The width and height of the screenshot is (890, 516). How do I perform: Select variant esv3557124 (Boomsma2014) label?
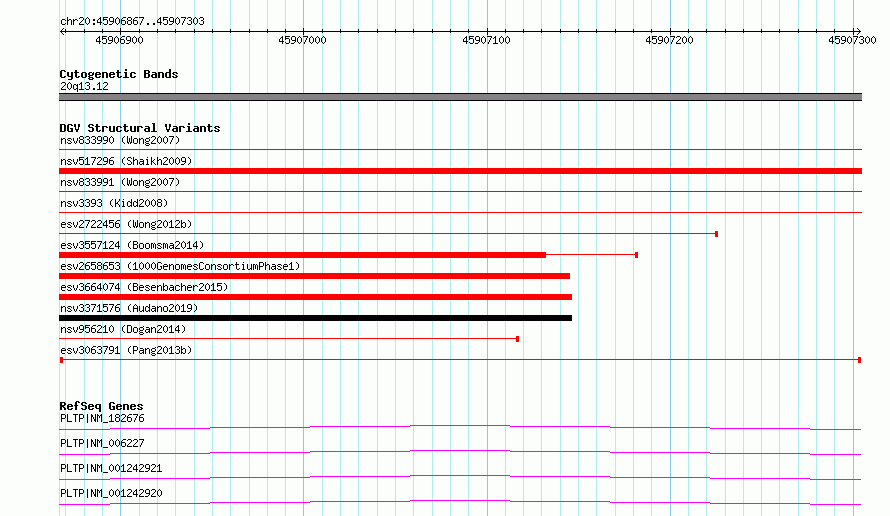point(132,245)
